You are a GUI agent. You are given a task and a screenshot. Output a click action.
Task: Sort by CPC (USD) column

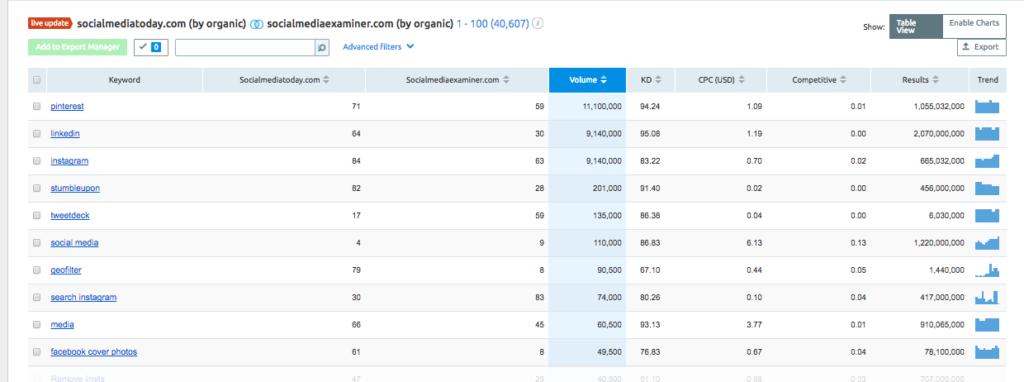(721, 80)
